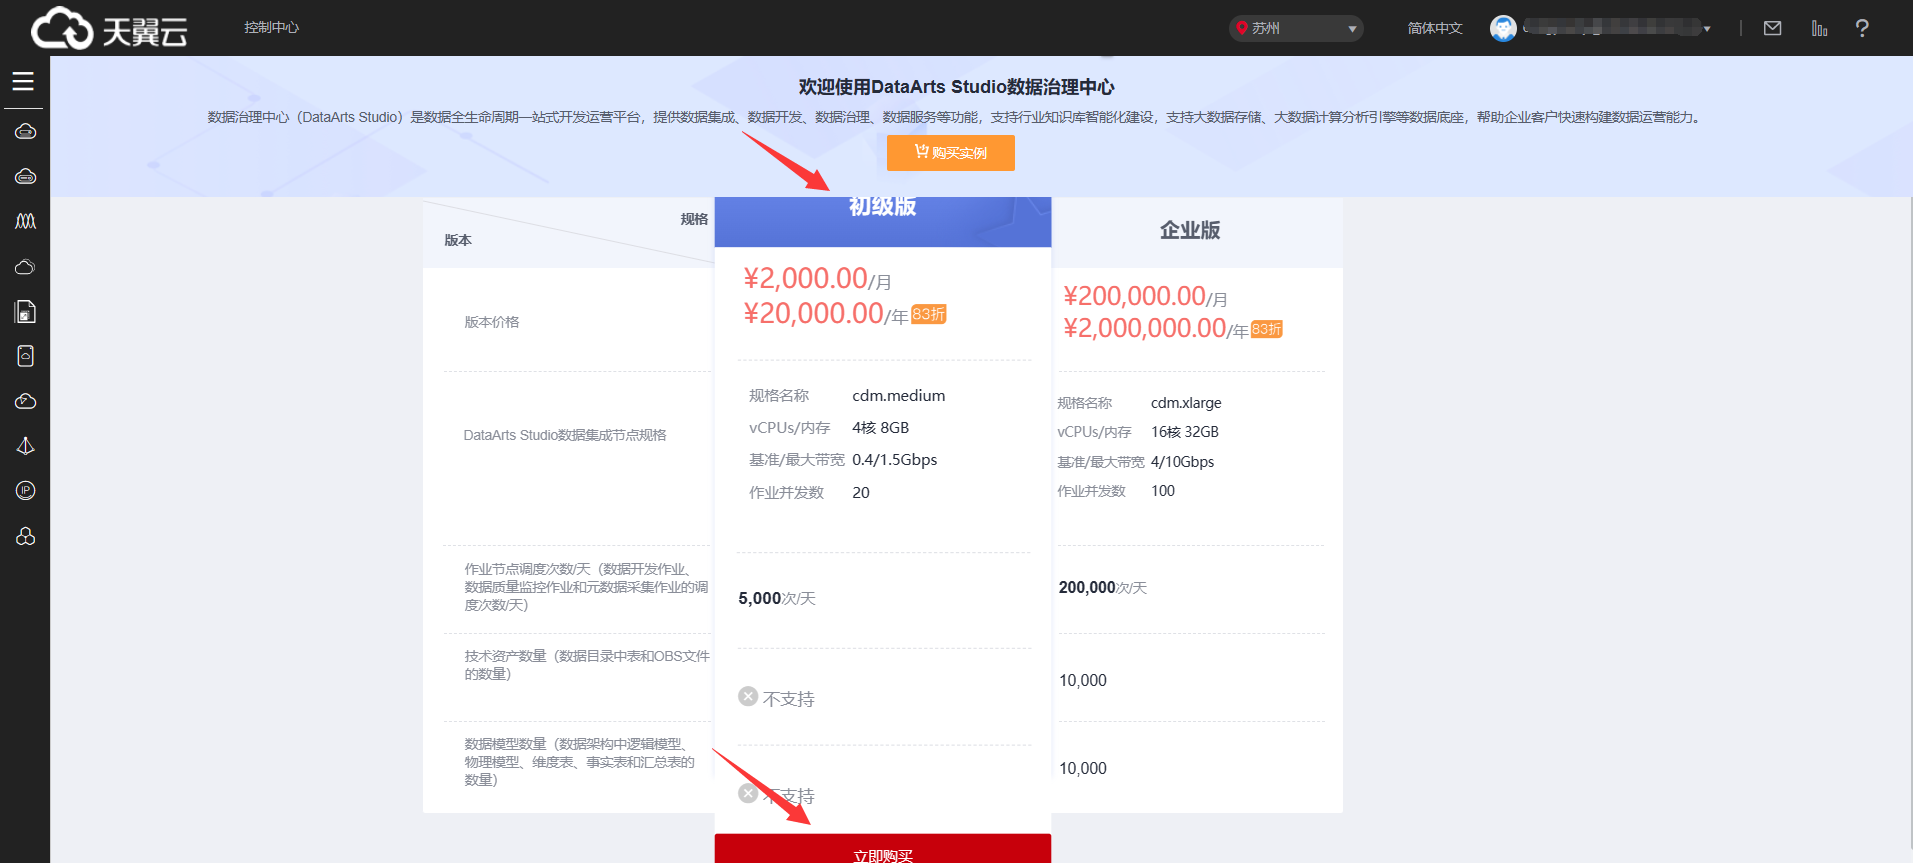Click the 天翼云 logo
This screenshot has width=1913, height=863.
coord(109,28)
